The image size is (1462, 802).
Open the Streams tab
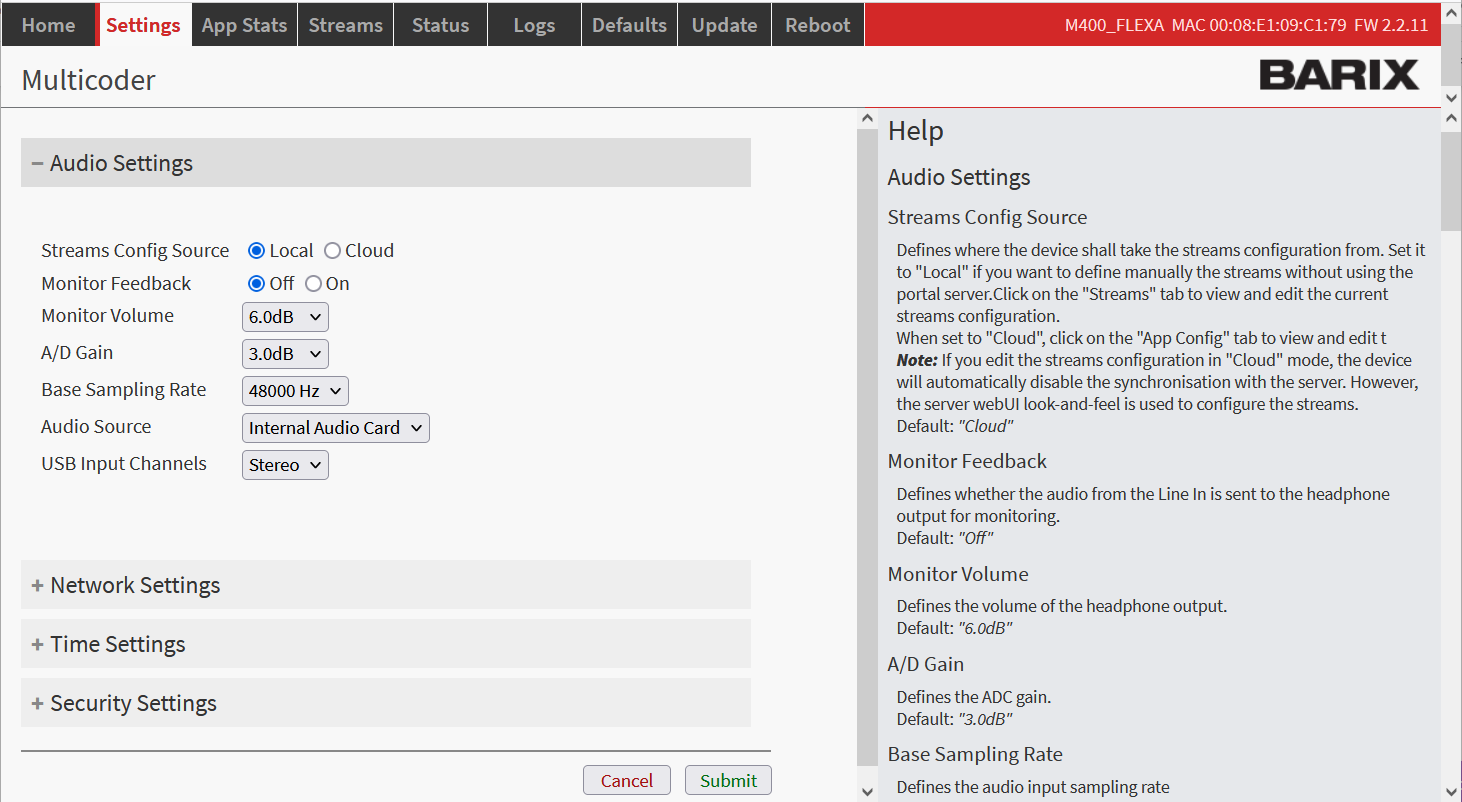(x=345, y=25)
